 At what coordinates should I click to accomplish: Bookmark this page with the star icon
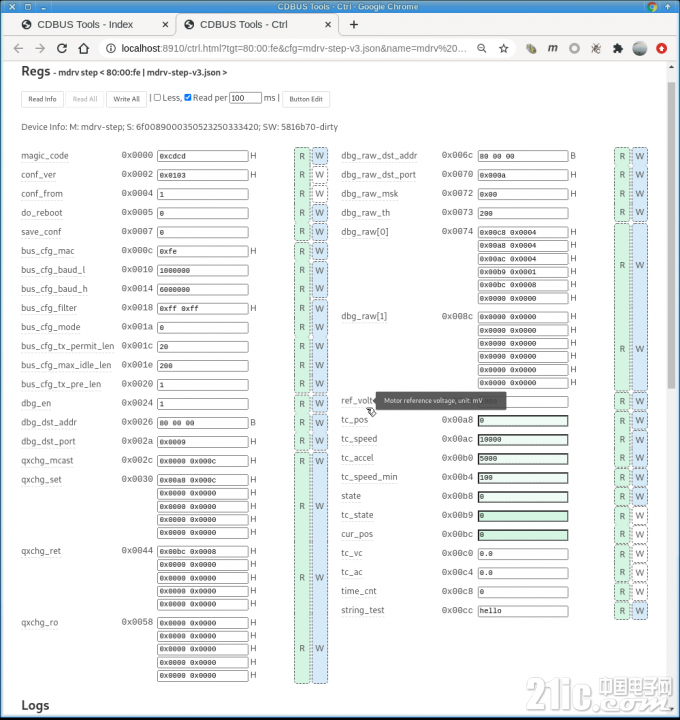pos(504,48)
